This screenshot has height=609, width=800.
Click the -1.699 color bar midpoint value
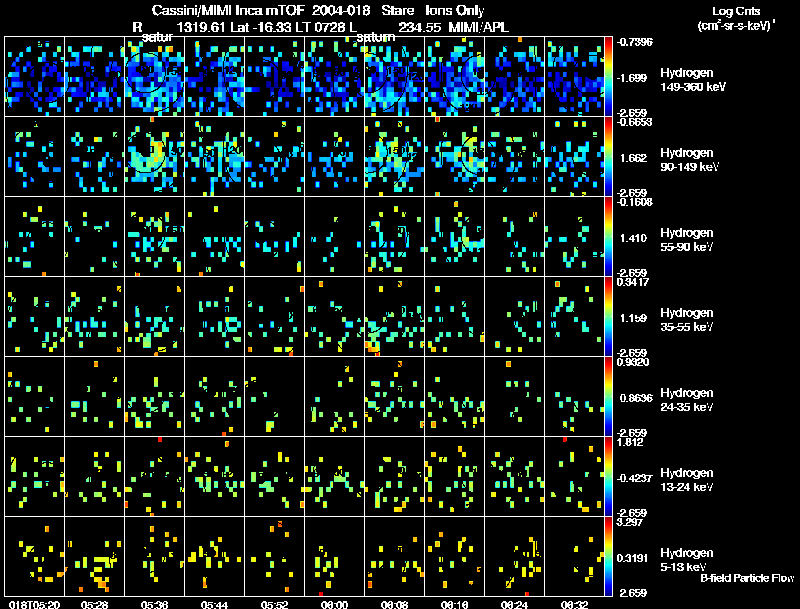(632, 78)
